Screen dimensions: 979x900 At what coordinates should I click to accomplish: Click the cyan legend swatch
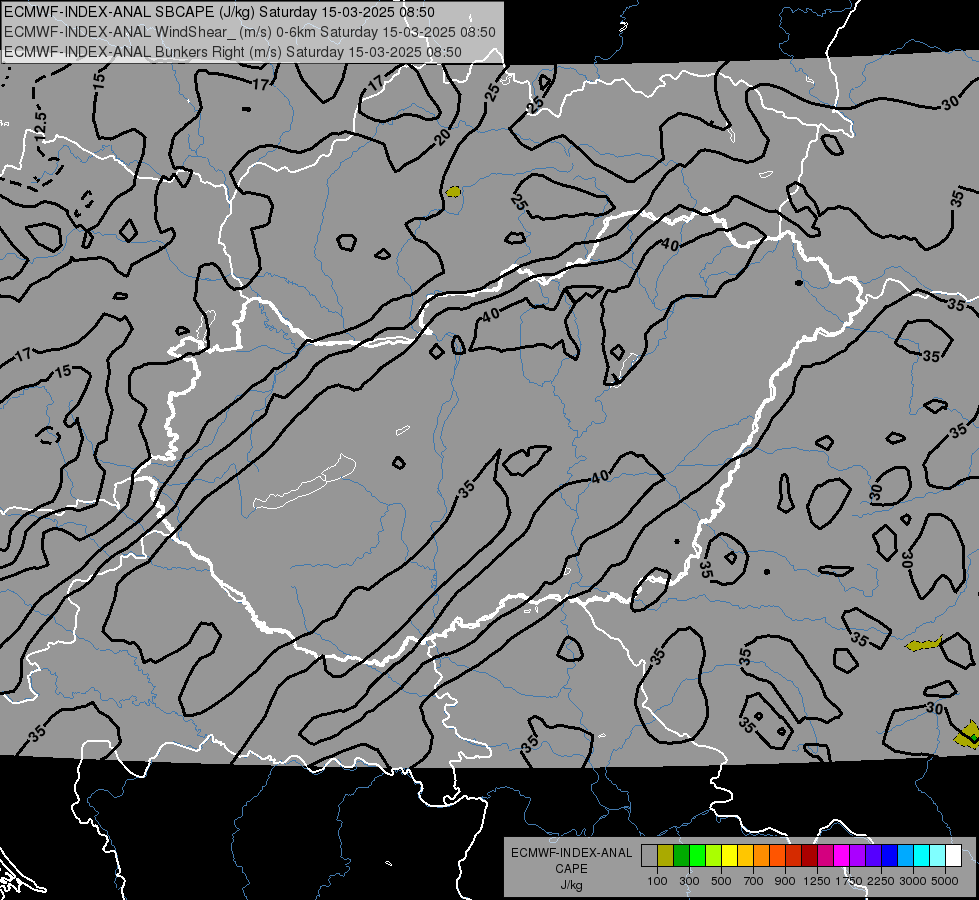click(x=922, y=856)
